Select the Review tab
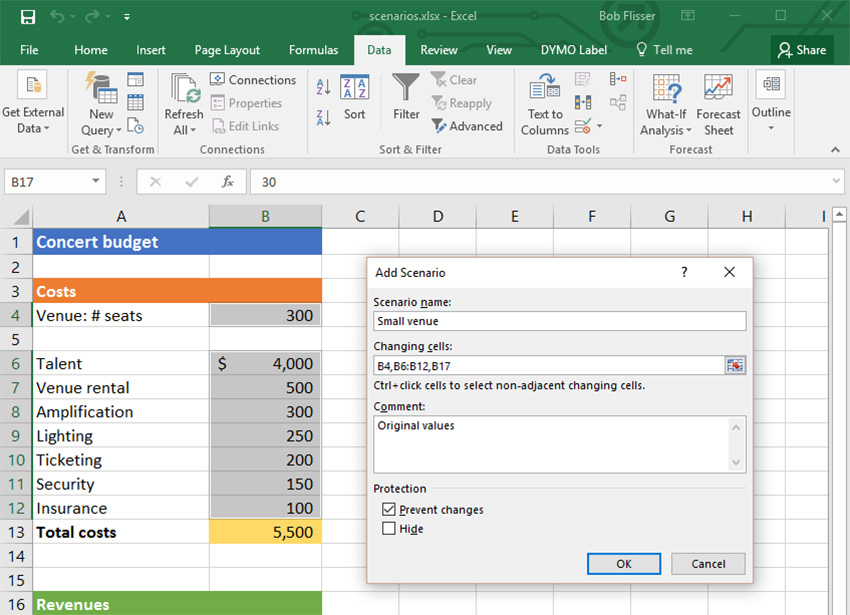Screen dimensions: 850x615 point(439,50)
